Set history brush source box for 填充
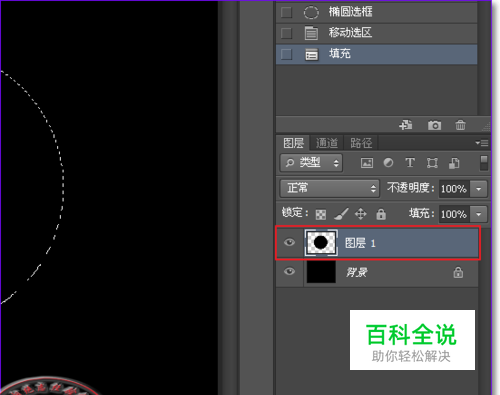The image size is (500, 395). pyautogui.click(x=286, y=54)
